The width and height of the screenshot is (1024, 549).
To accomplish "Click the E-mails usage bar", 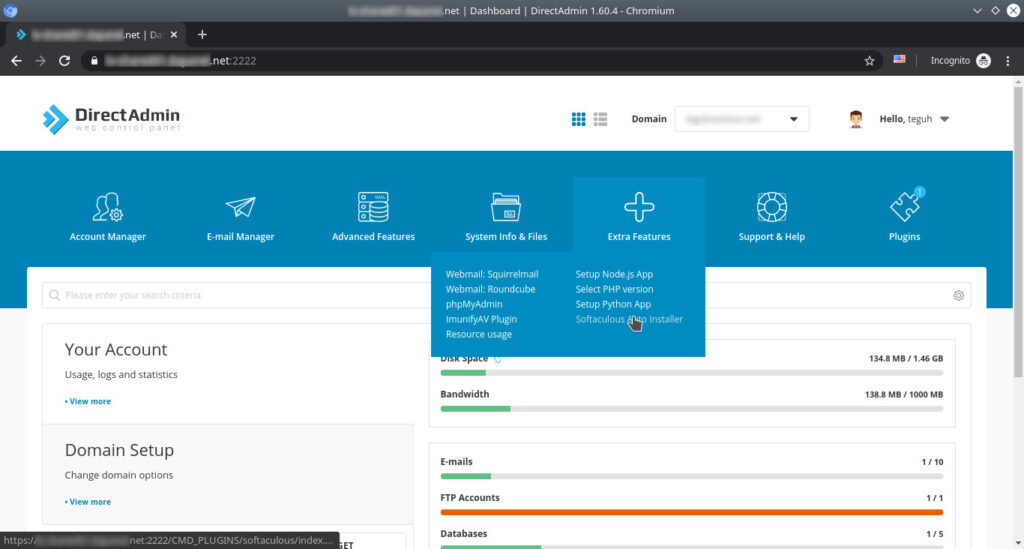I will pyautogui.click(x=692, y=476).
